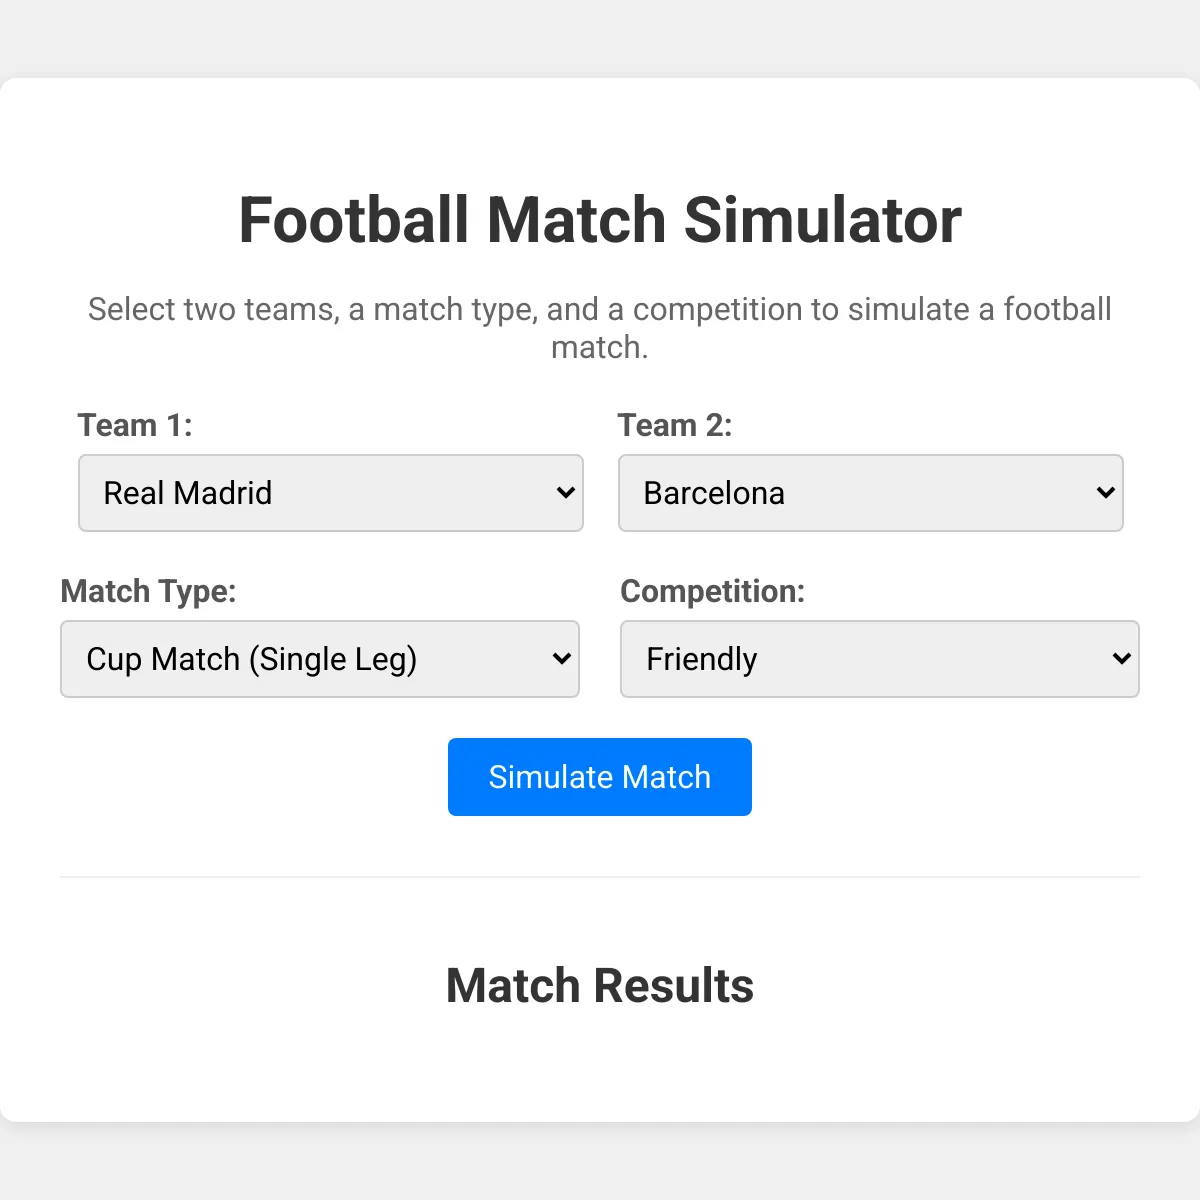
Task: Open the Team 1 dropdown showing Real Madrid
Action: point(331,493)
